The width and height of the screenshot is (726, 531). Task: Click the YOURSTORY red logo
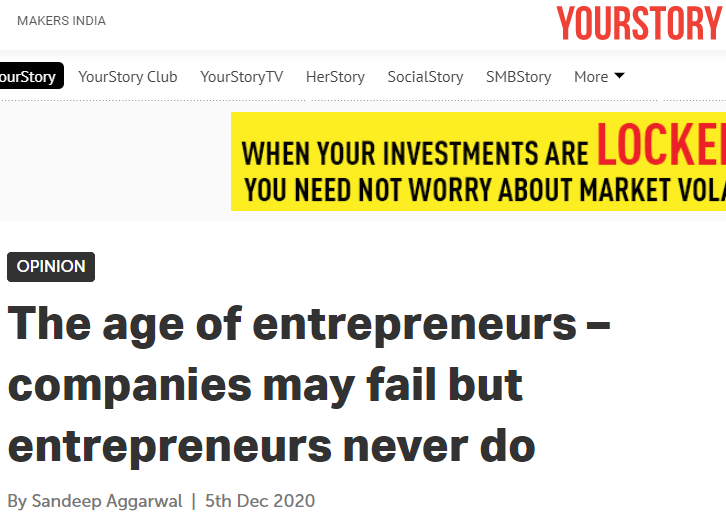click(x=640, y=22)
